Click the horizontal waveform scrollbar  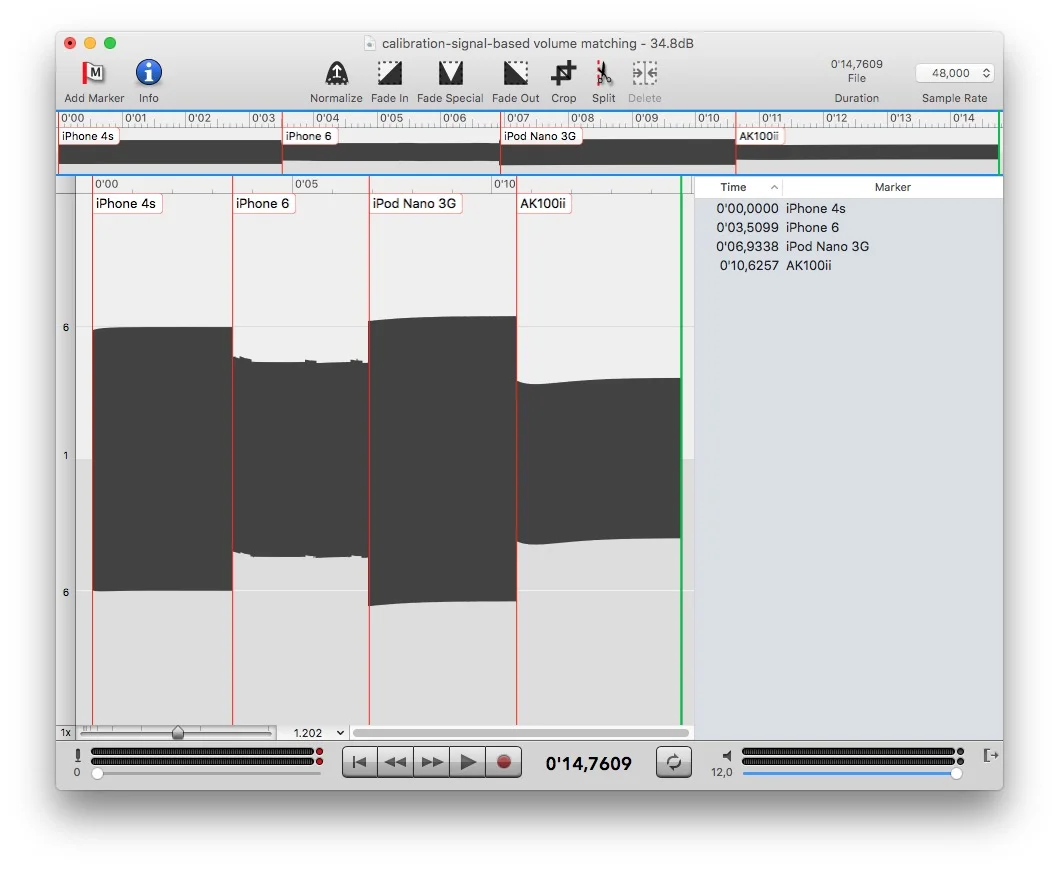click(521, 733)
